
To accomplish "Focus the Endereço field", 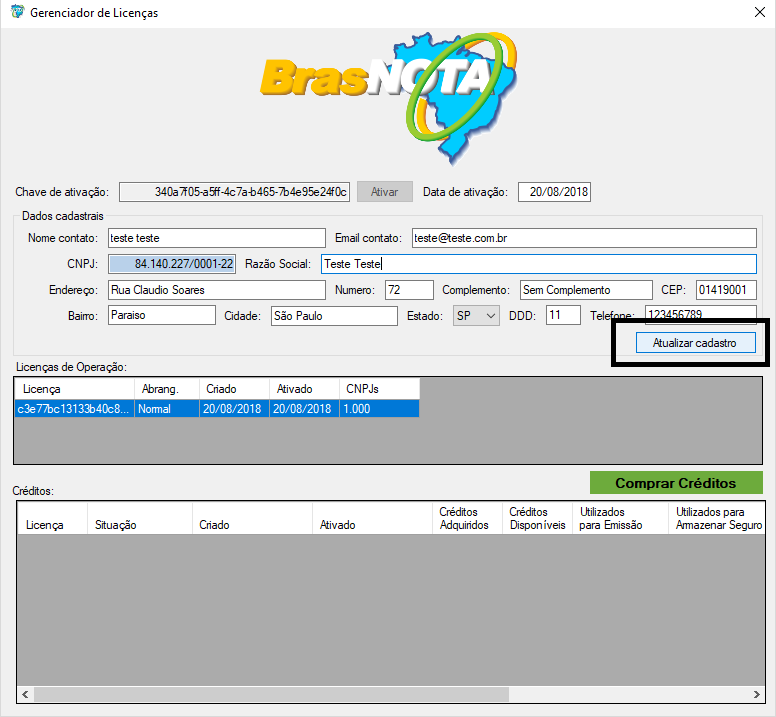I will pyautogui.click(x=217, y=290).
